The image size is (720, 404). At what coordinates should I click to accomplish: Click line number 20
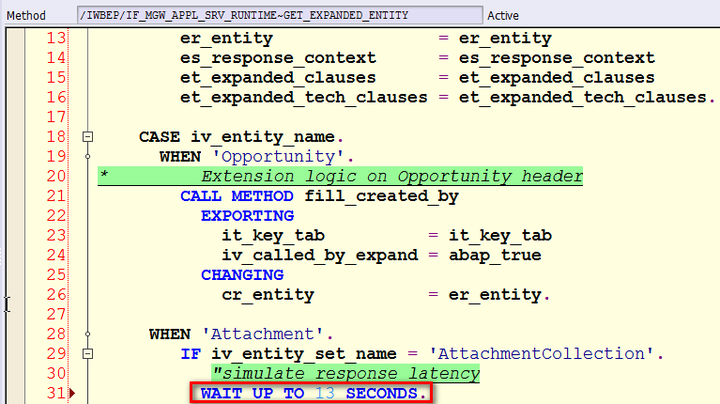pyautogui.click(x=56, y=176)
